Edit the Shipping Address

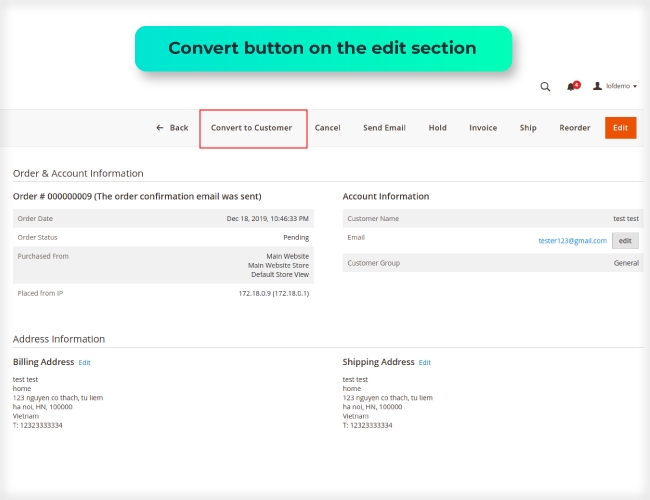[x=425, y=362]
